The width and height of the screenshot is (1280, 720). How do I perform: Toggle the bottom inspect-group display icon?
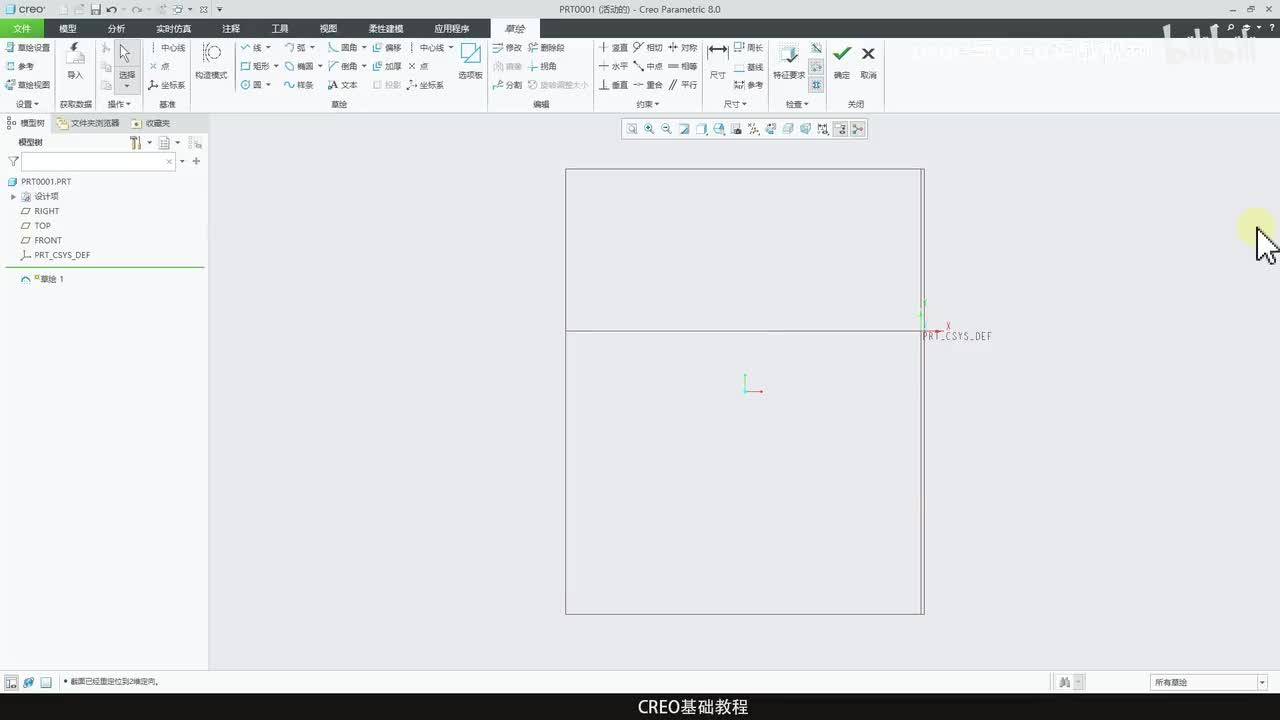[816, 85]
